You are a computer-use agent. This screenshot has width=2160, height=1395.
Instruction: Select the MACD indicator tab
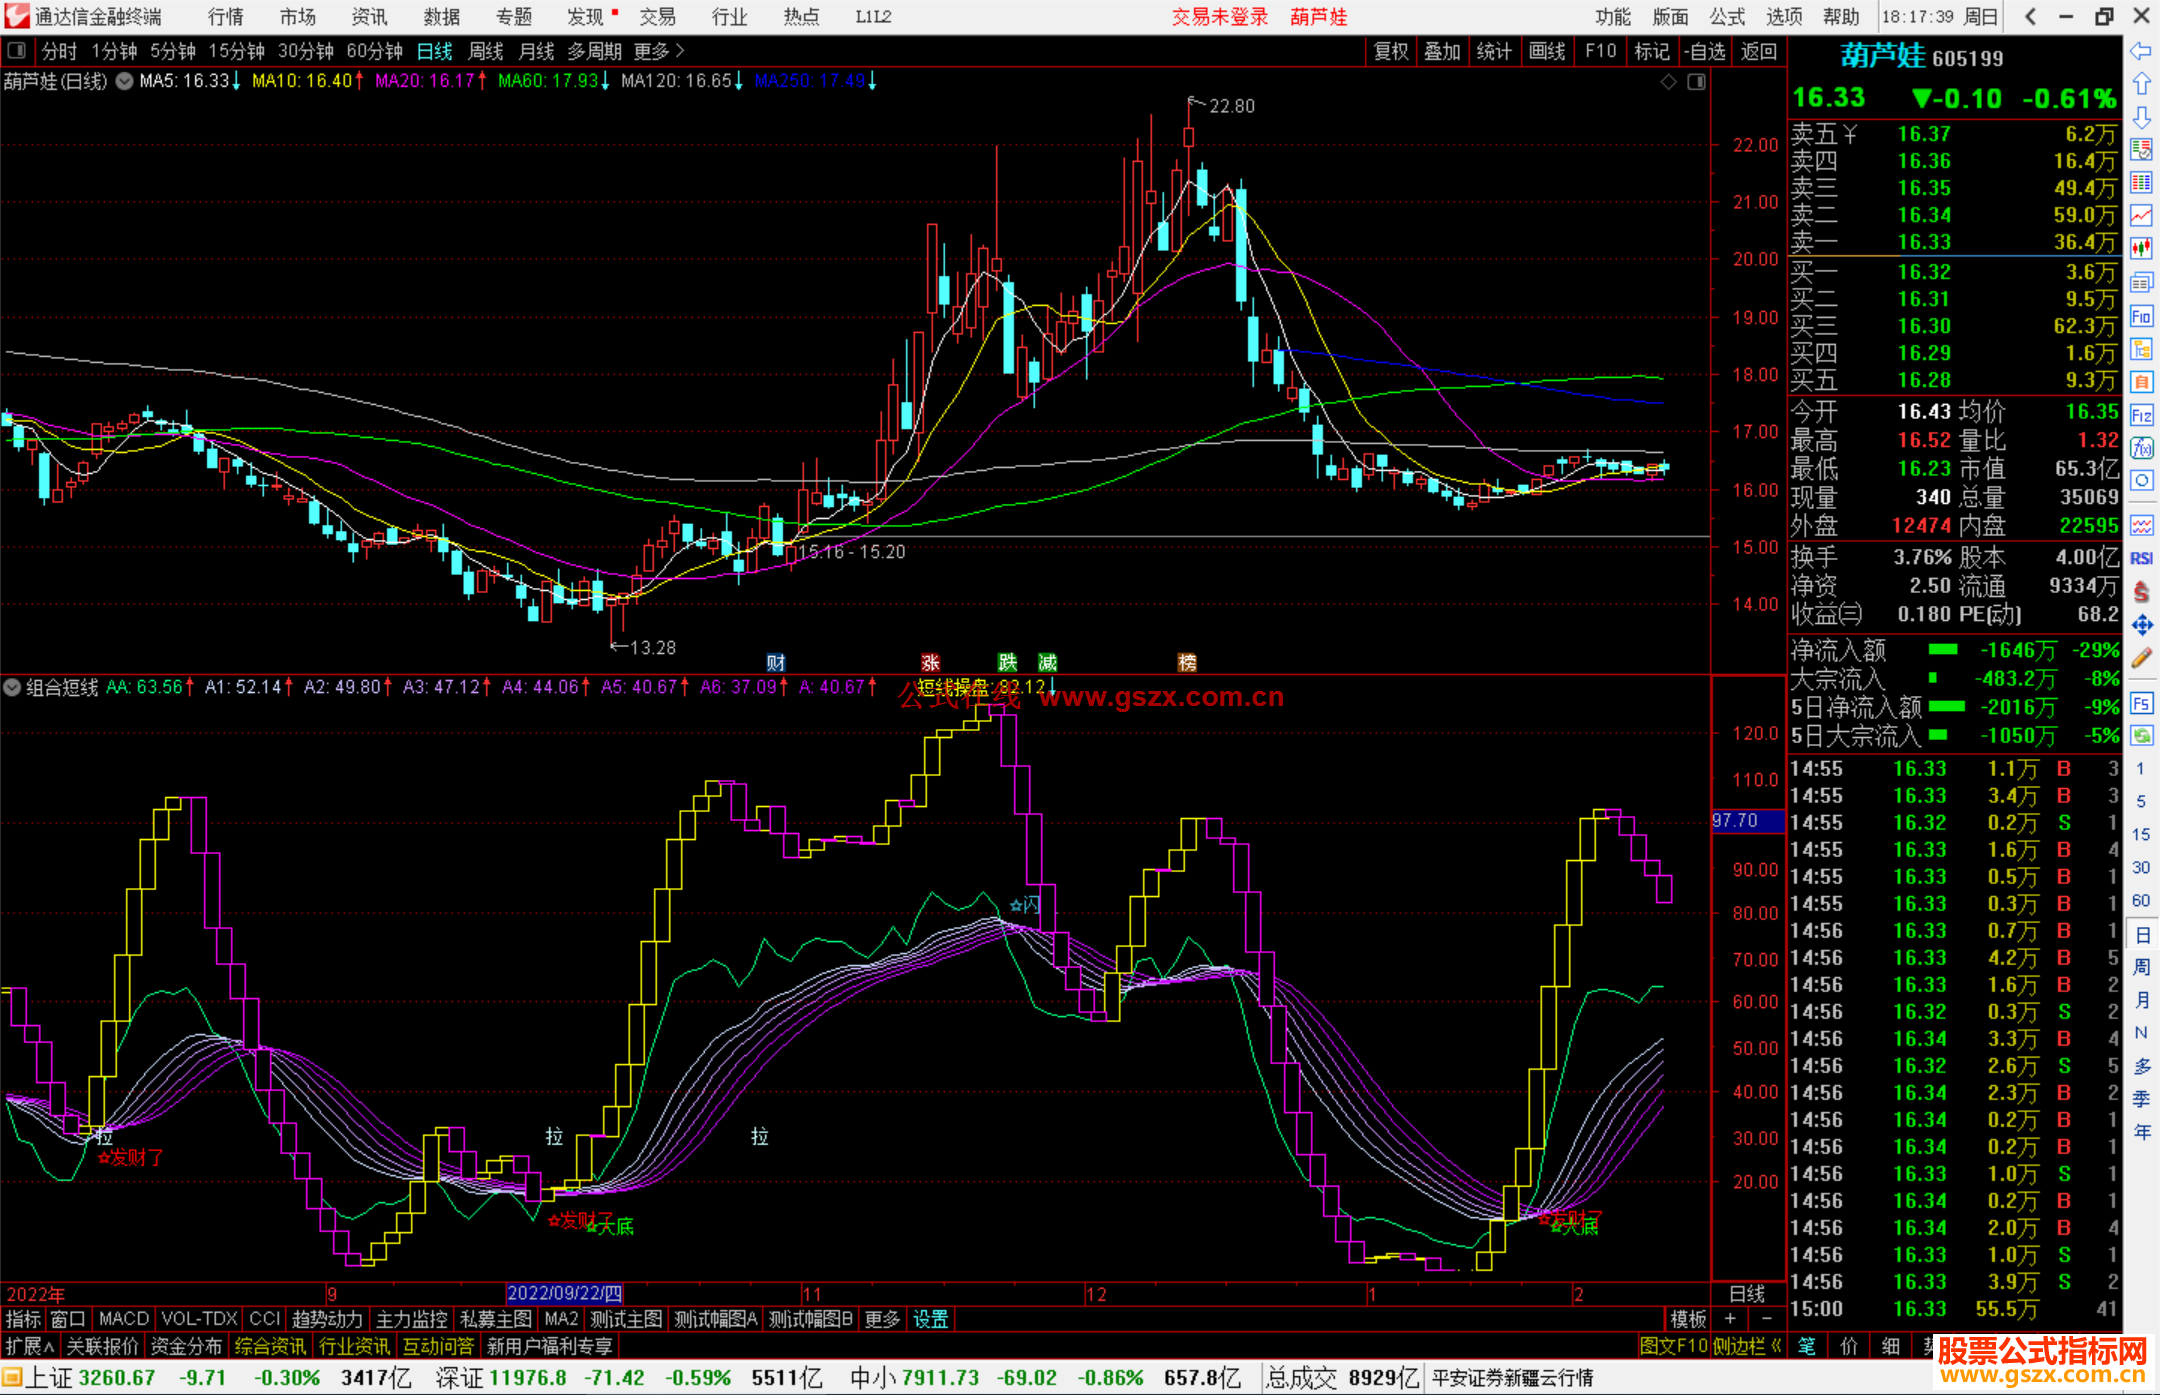click(x=124, y=1319)
